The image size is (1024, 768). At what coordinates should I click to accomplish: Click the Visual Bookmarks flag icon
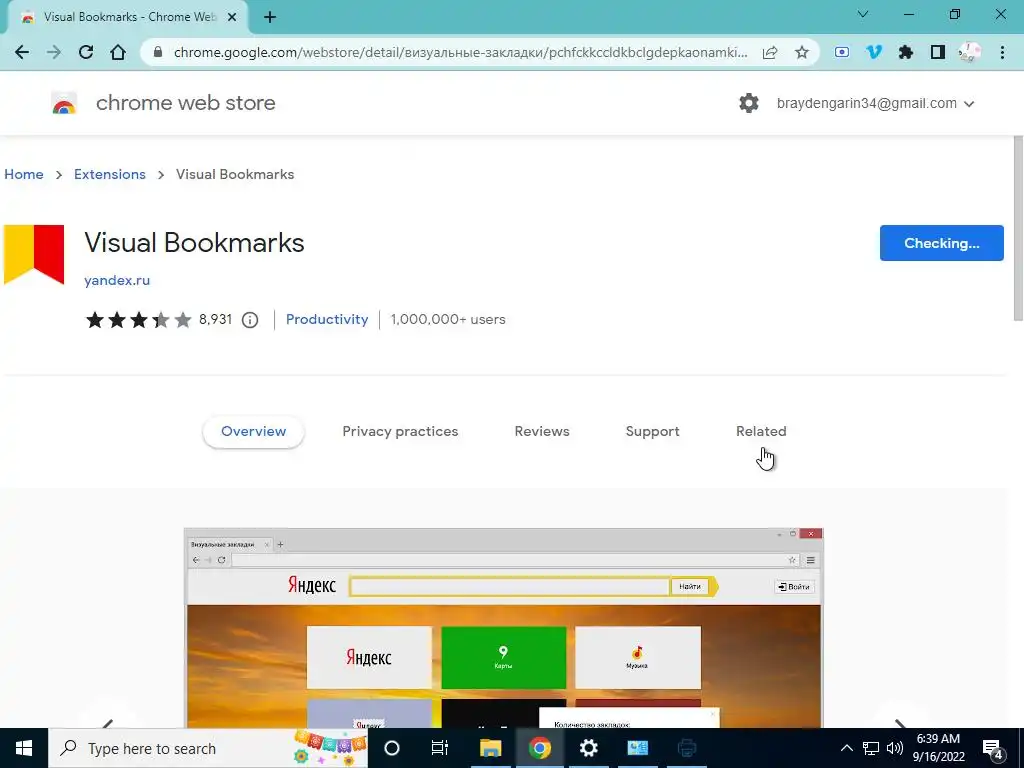pyautogui.click(x=34, y=255)
